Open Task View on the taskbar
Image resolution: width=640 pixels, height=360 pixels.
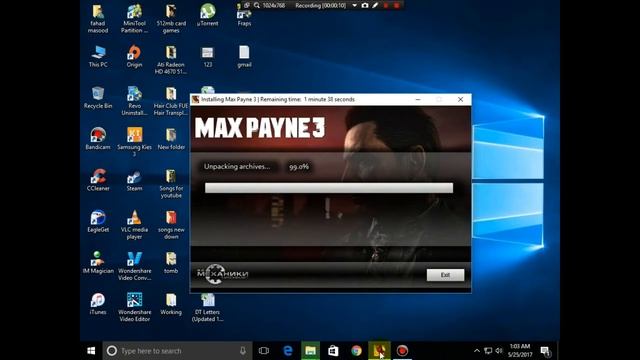264,351
